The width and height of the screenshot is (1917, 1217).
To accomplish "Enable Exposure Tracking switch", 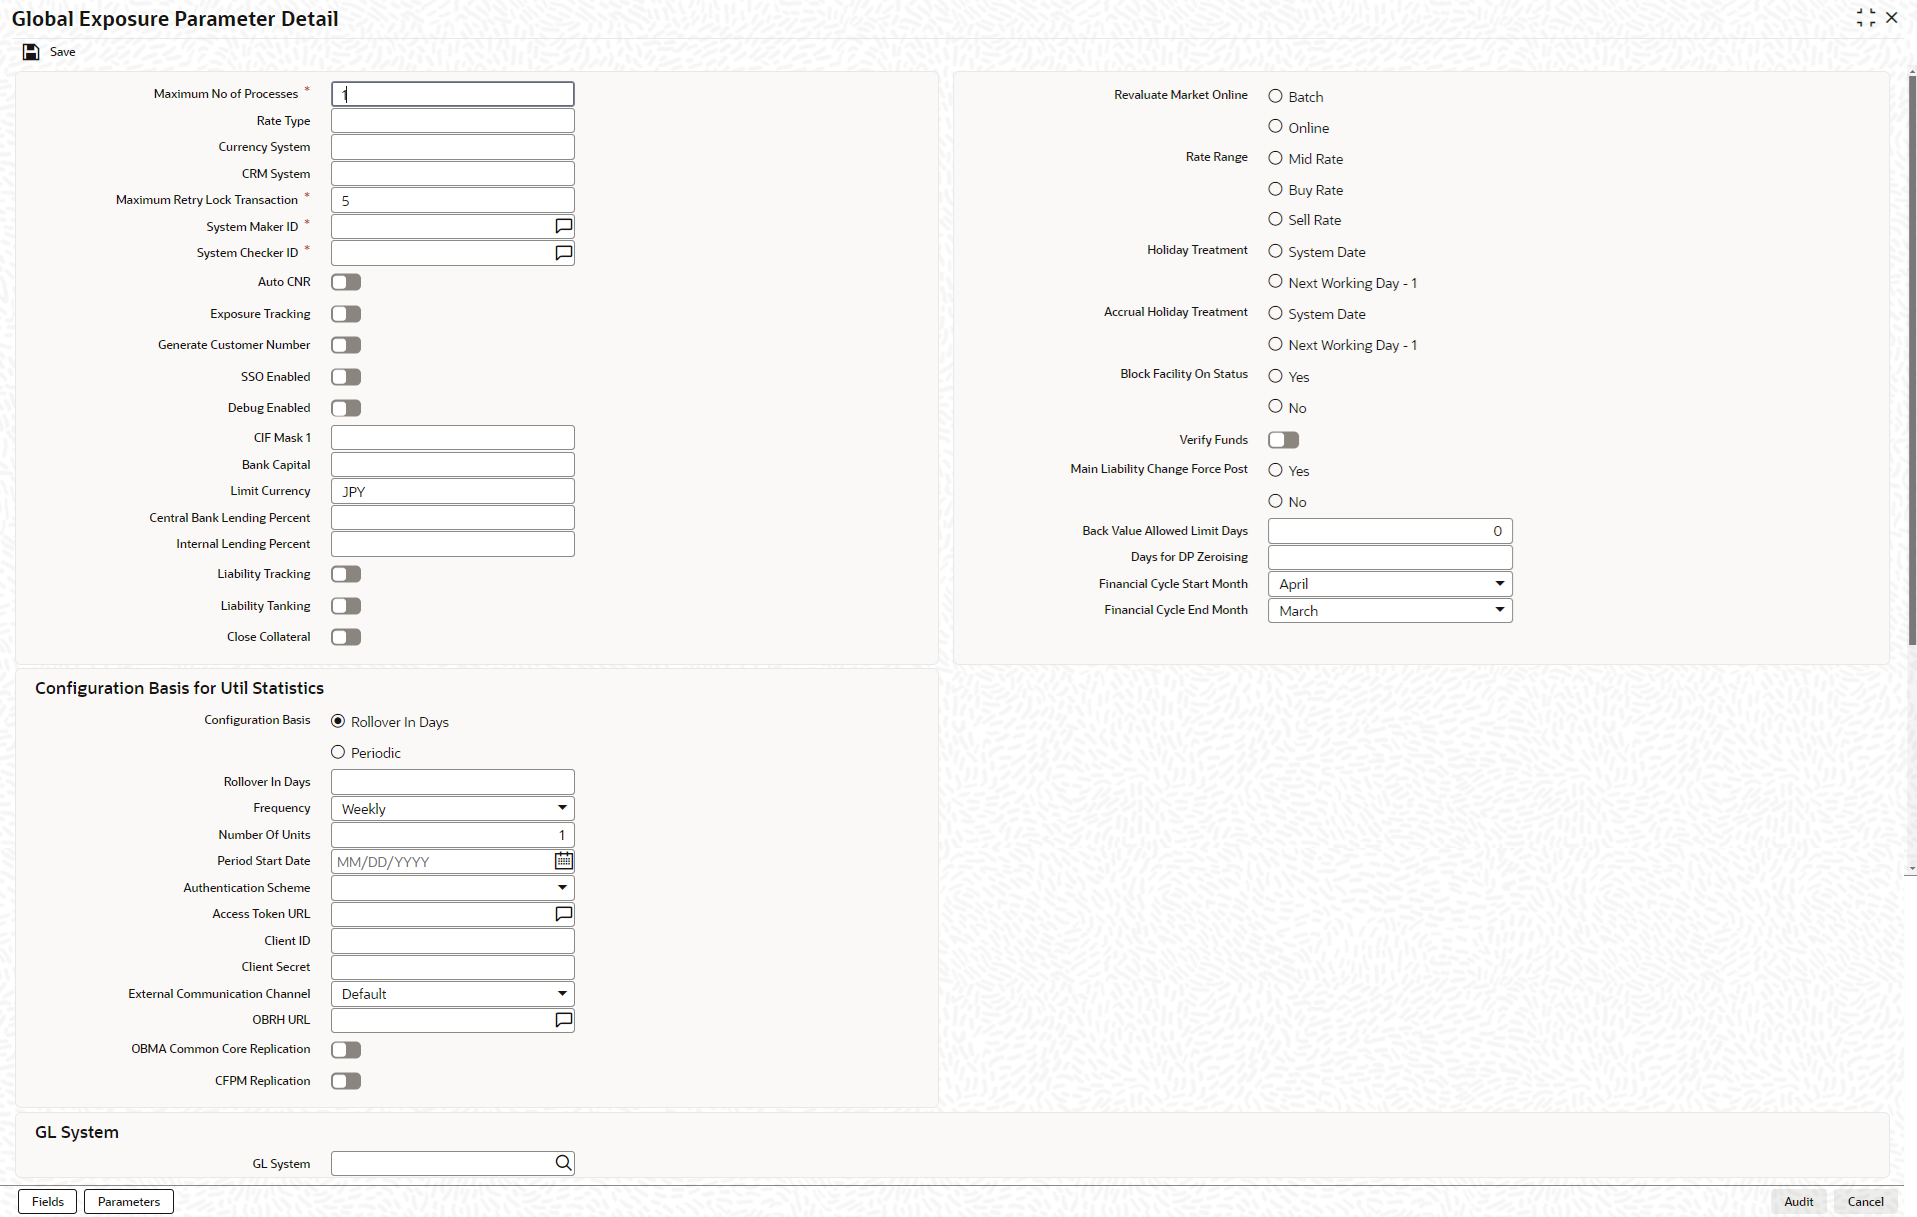I will (346, 314).
